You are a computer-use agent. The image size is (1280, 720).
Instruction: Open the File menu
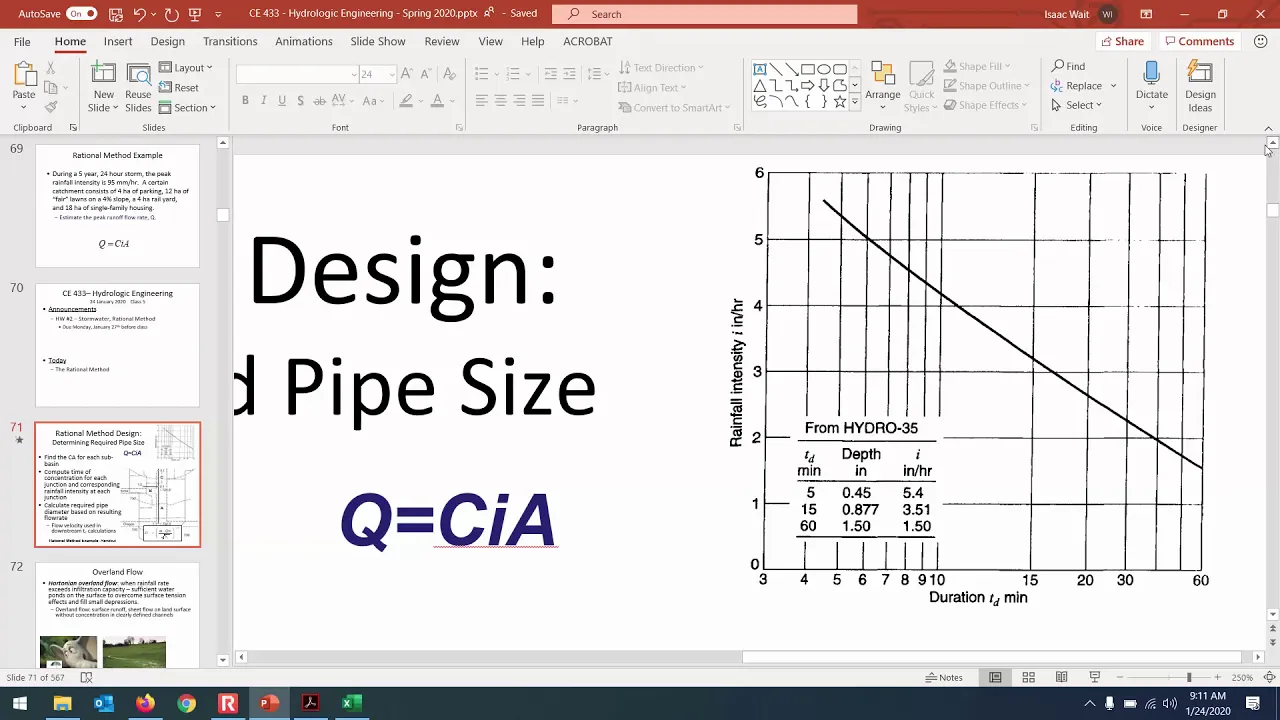point(22,41)
